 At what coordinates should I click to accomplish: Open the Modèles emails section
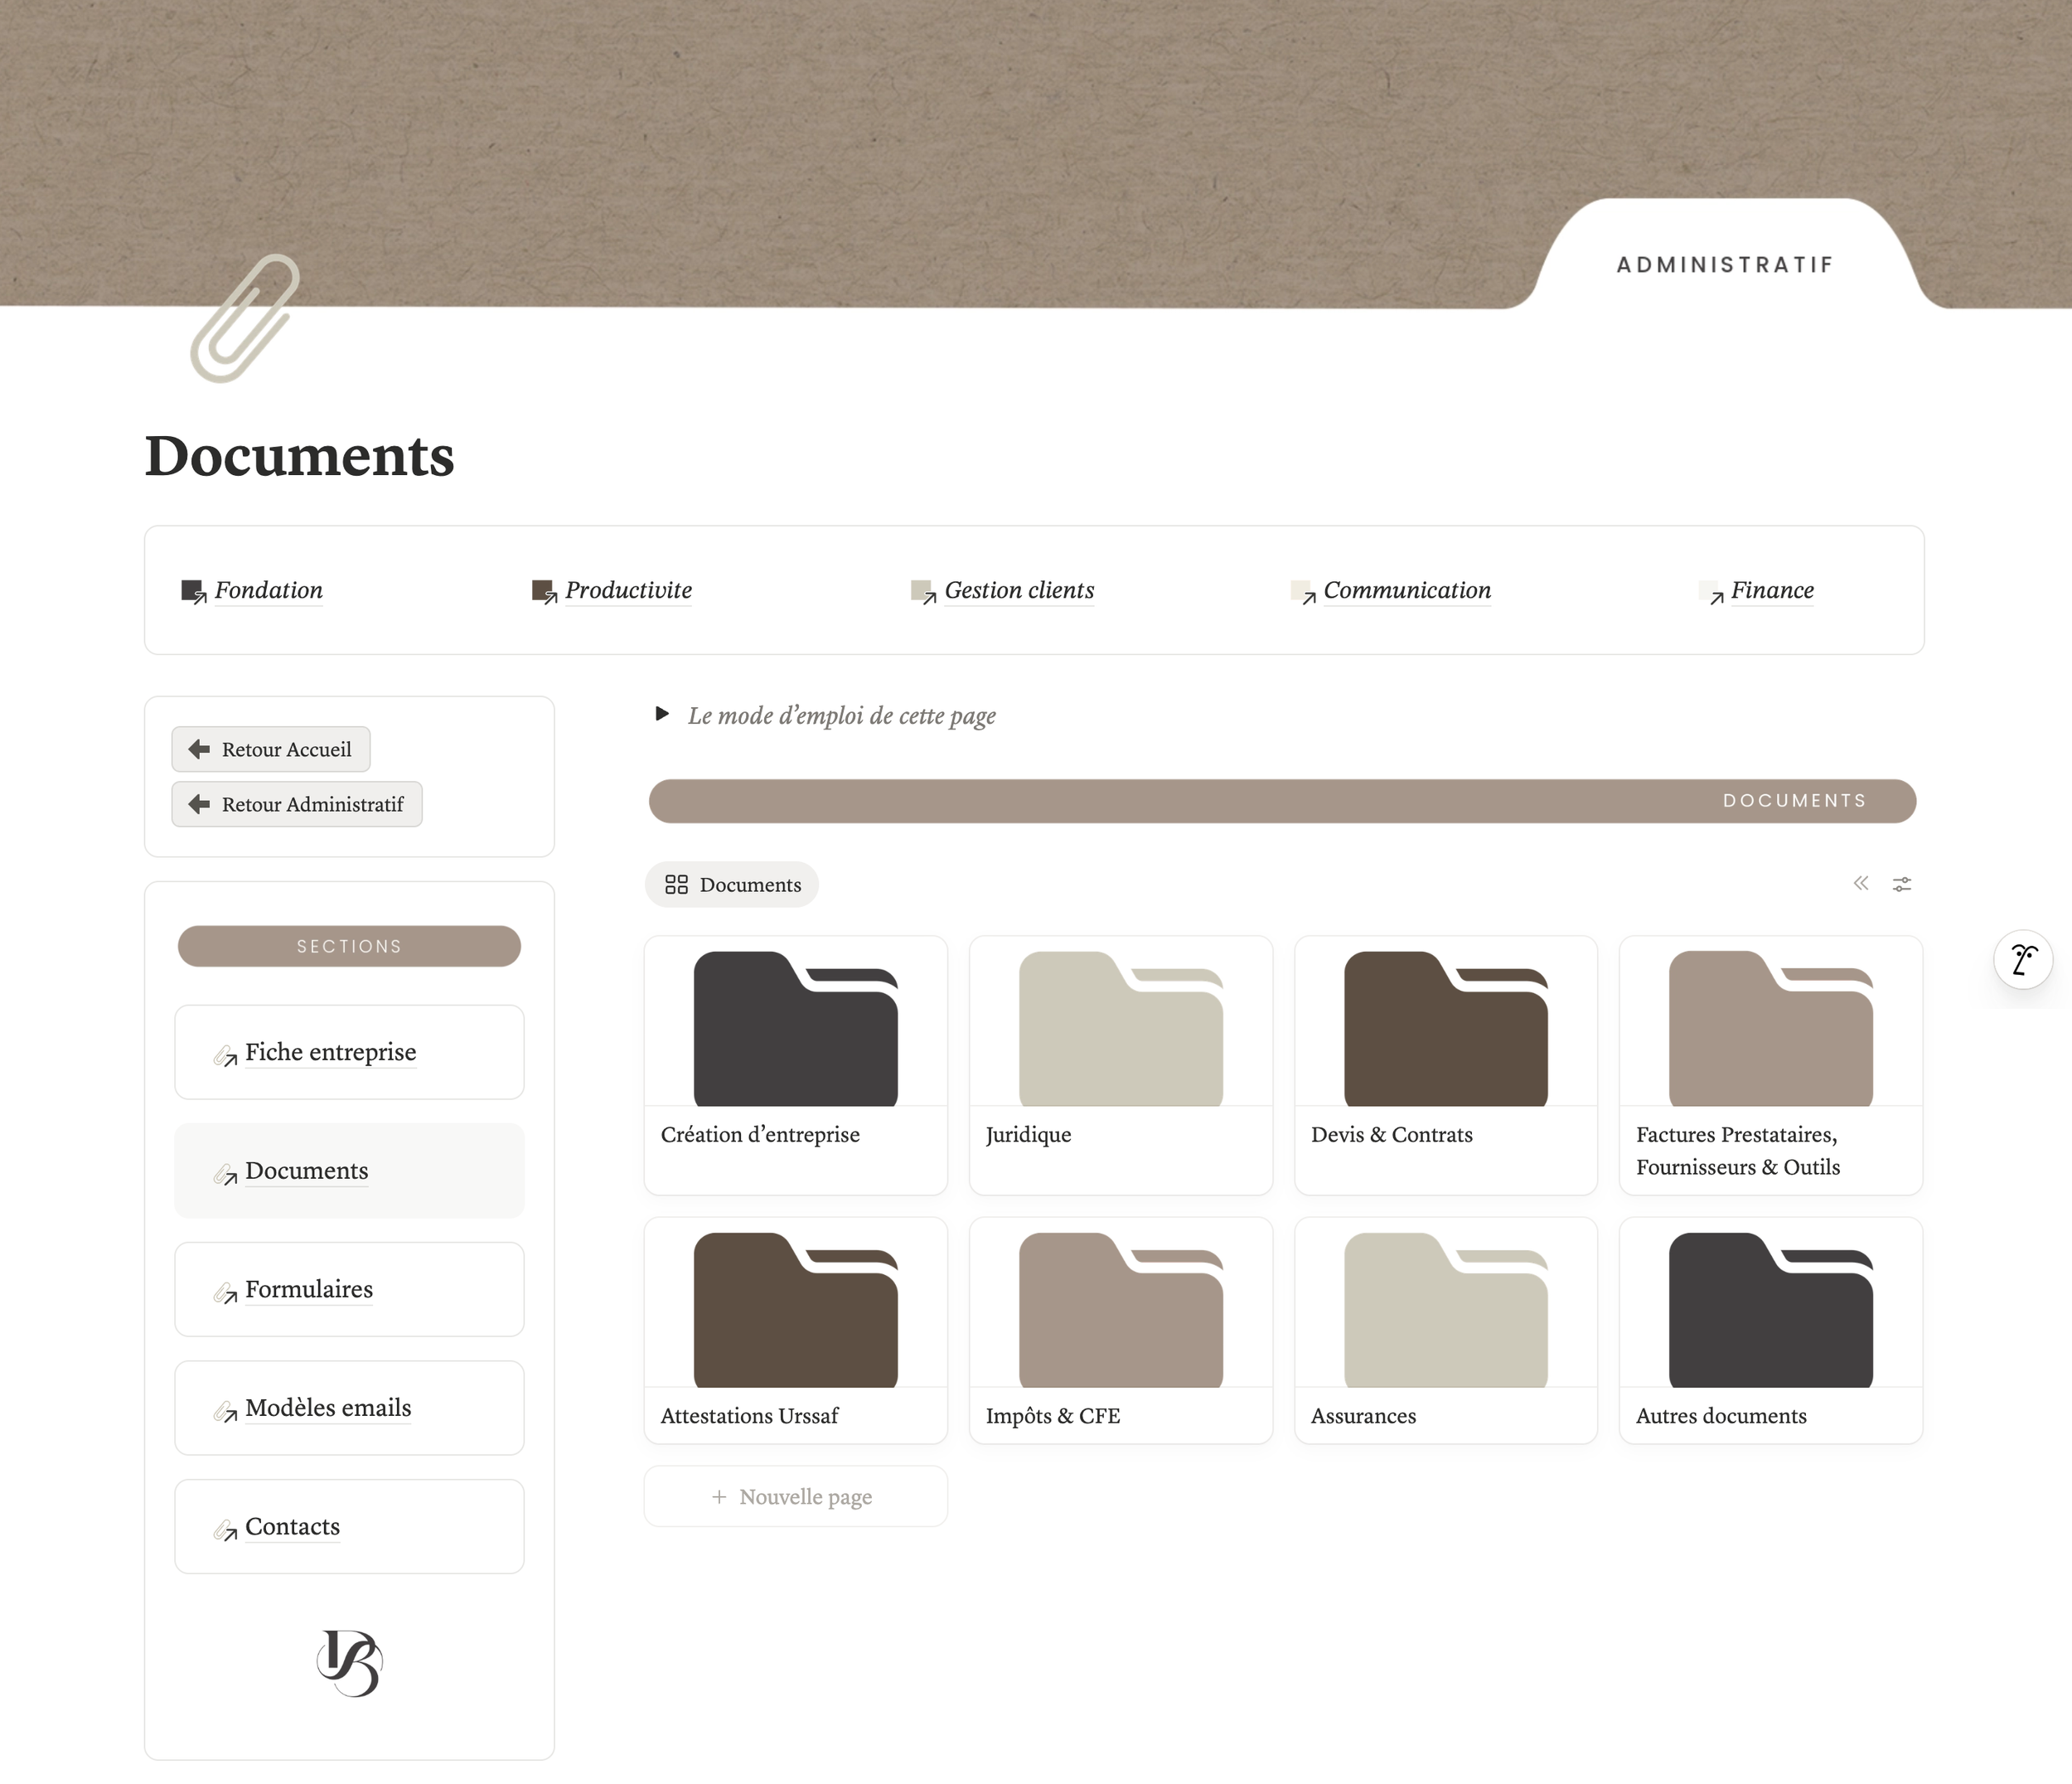pyautogui.click(x=349, y=1408)
